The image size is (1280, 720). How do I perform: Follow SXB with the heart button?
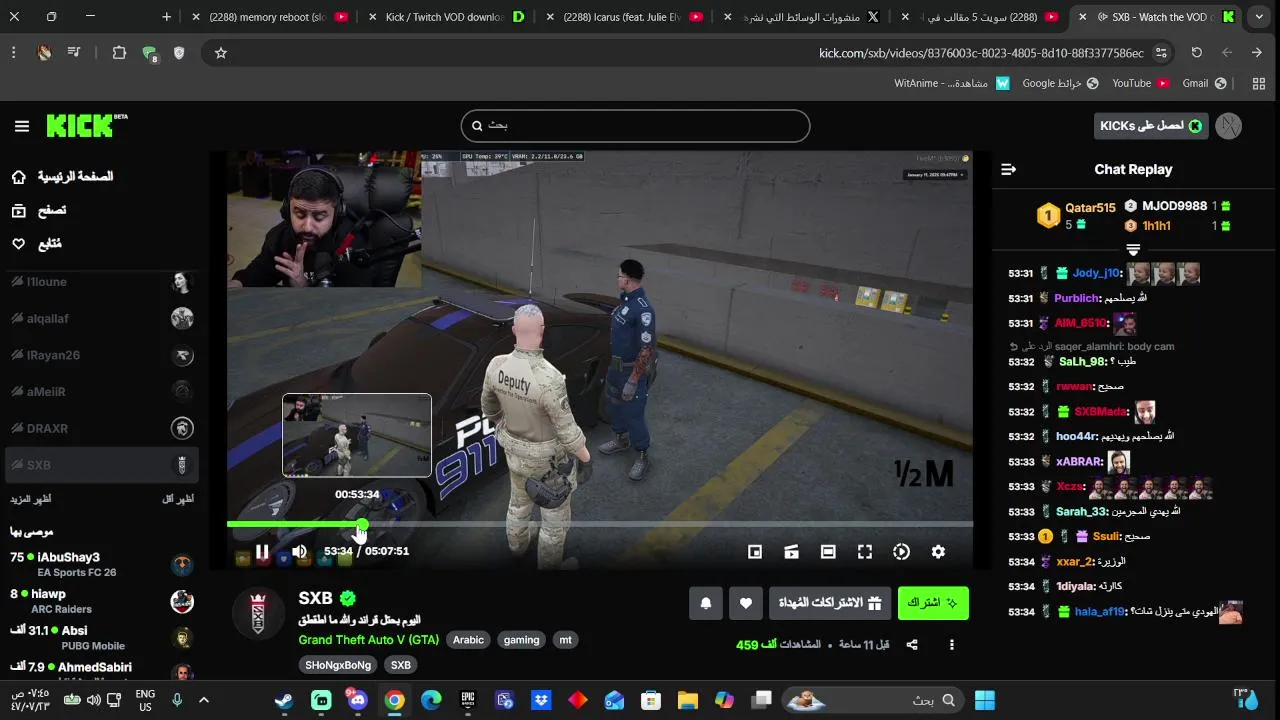tap(745, 603)
